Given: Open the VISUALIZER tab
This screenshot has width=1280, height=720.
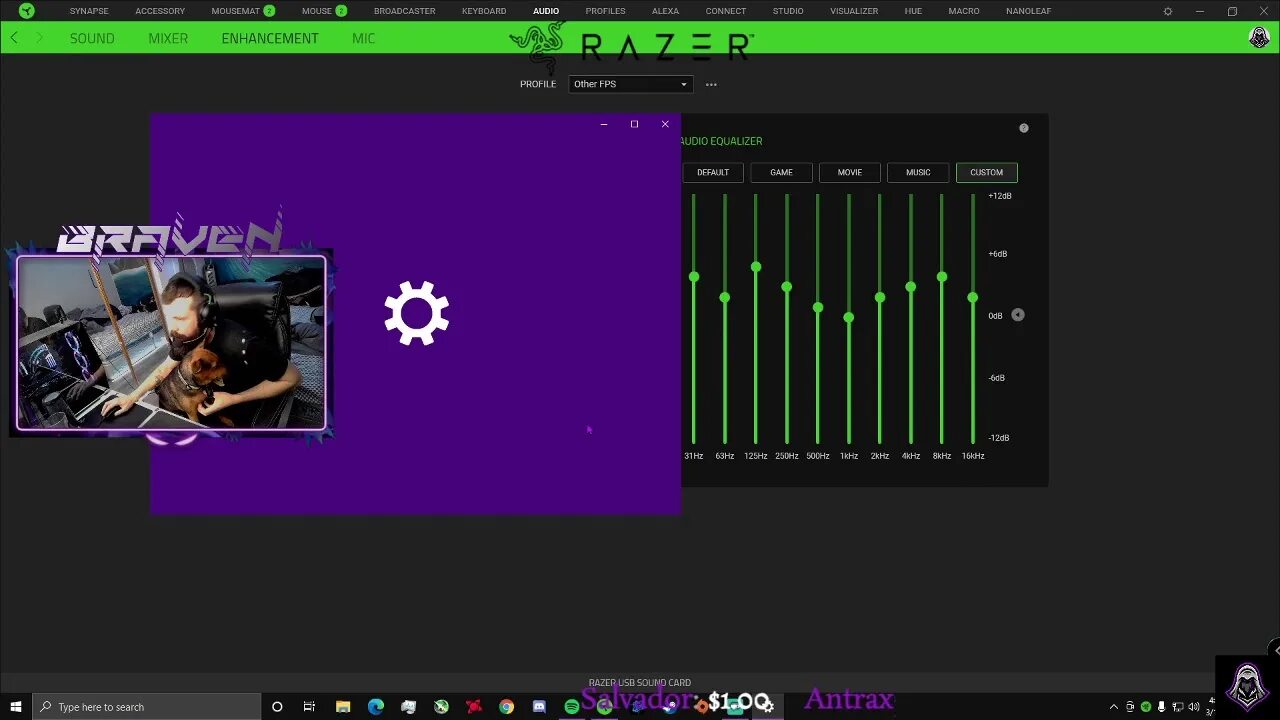Looking at the screenshot, I should [854, 11].
